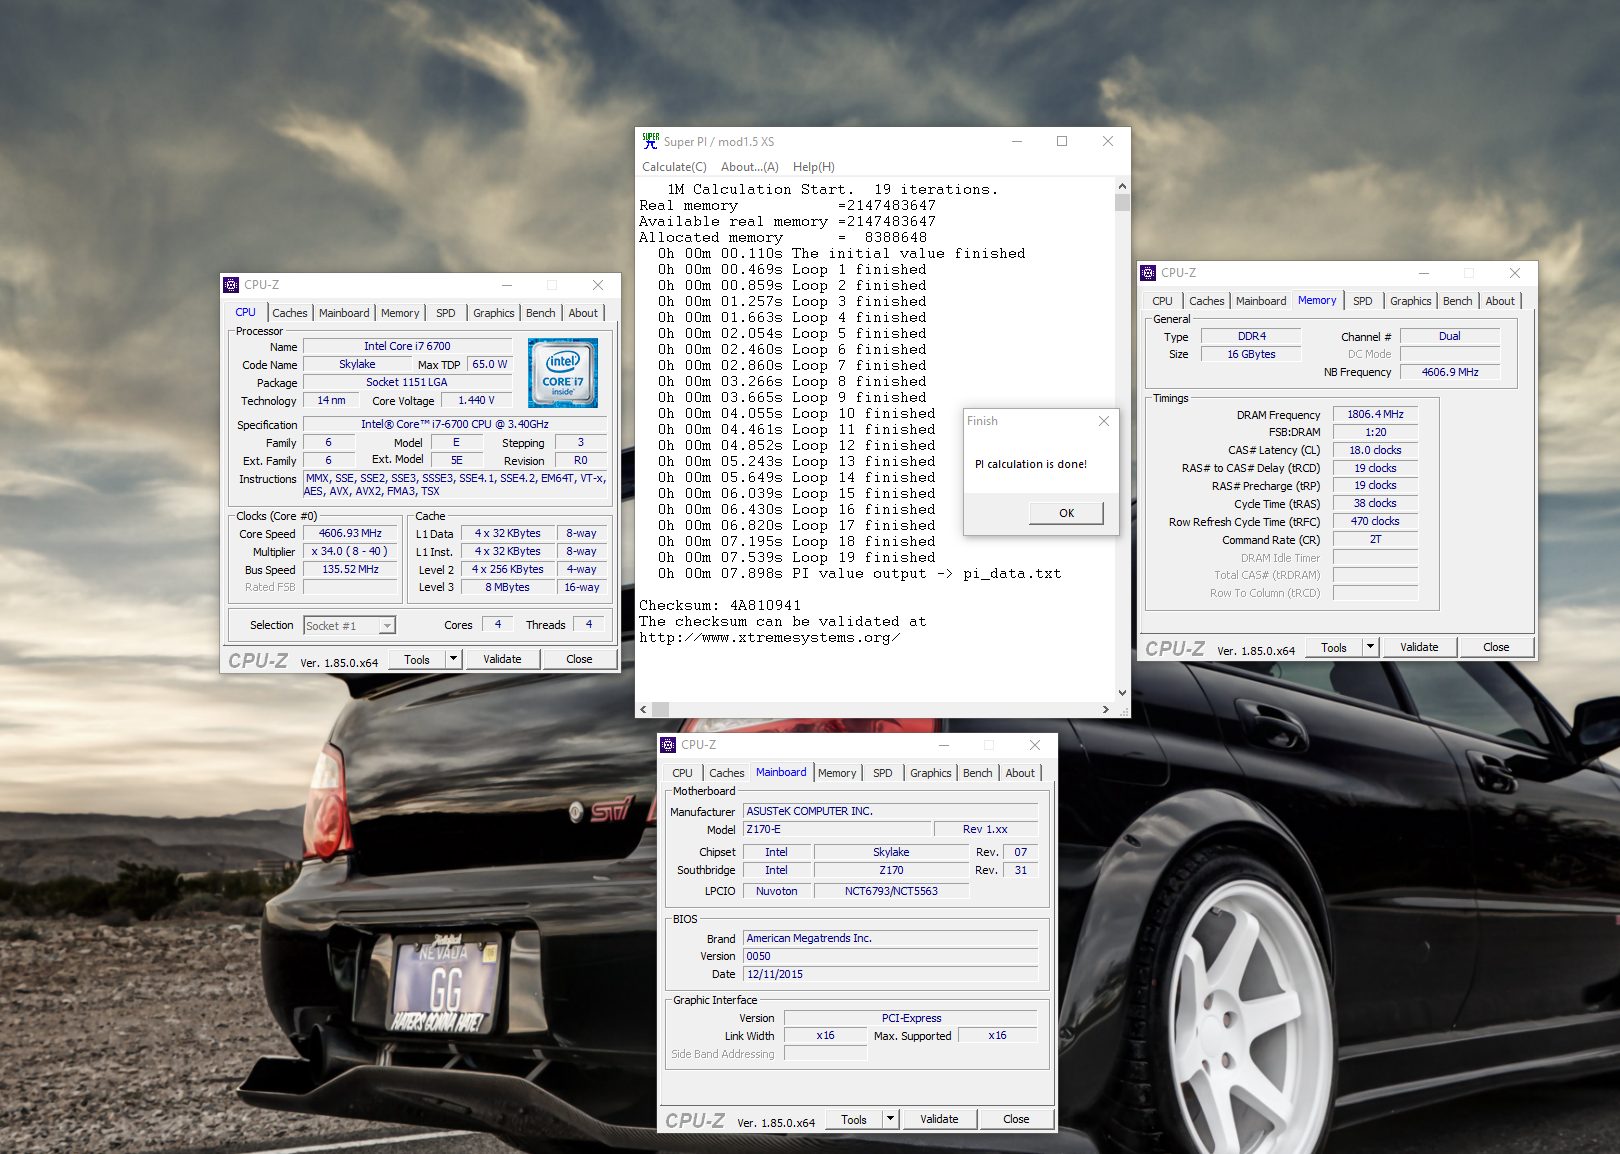The height and width of the screenshot is (1154, 1620).
Task: Switch to the Mainboard tab in the CPU window
Action: click(x=344, y=313)
